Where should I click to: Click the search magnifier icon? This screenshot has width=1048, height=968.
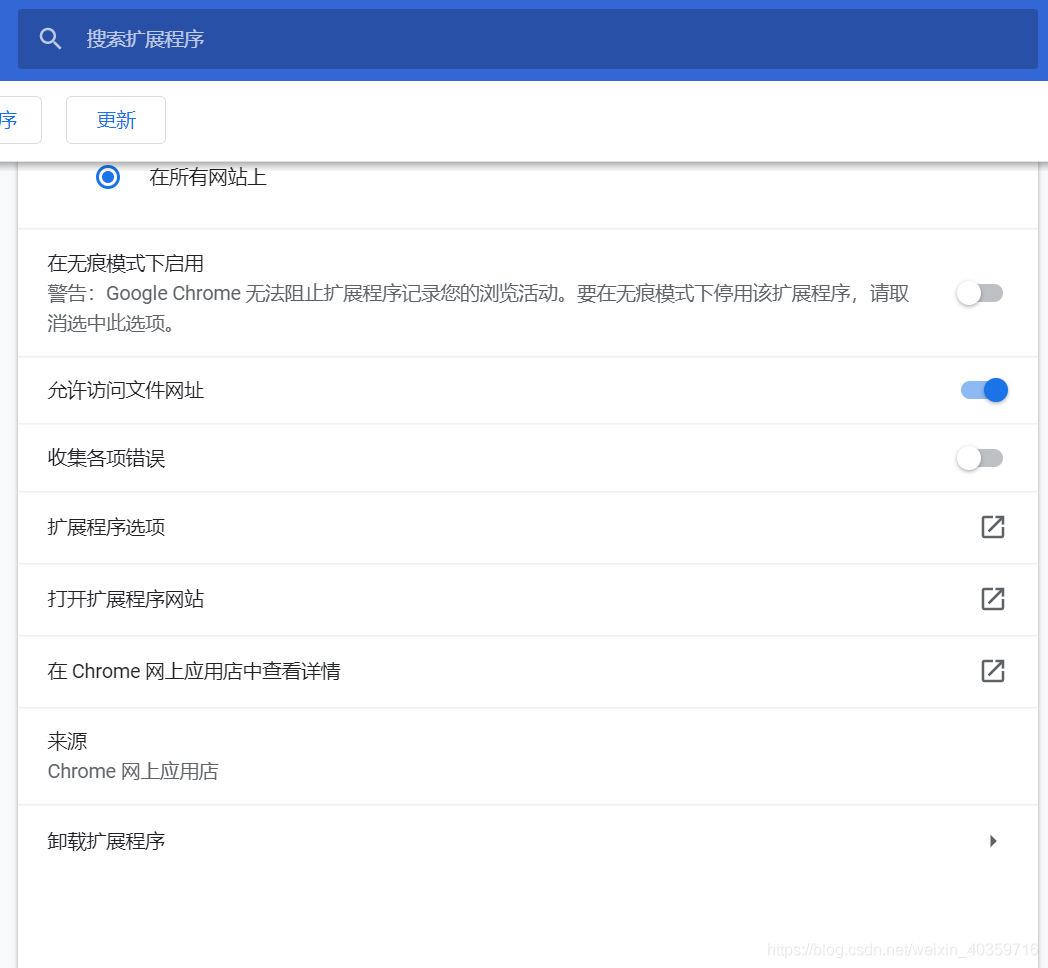[x=50, y=39]
